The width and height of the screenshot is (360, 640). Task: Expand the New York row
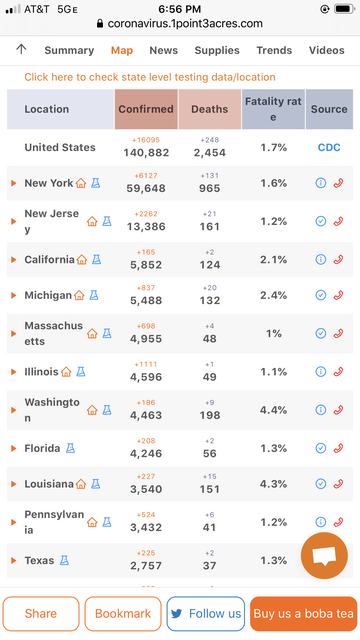(x=13, y=183)
